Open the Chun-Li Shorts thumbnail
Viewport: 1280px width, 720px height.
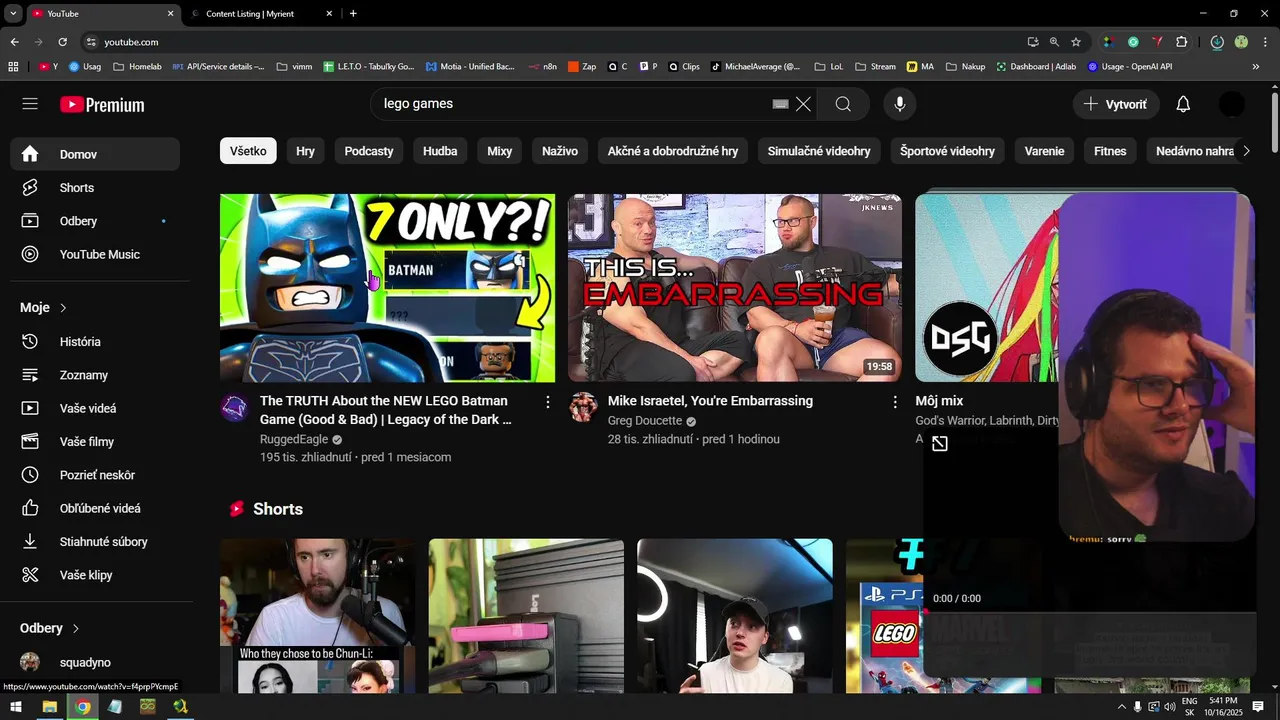click(317, 616)
